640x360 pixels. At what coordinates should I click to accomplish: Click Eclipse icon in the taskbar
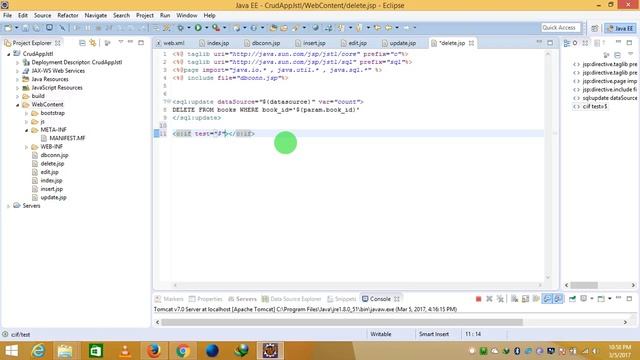270,351
